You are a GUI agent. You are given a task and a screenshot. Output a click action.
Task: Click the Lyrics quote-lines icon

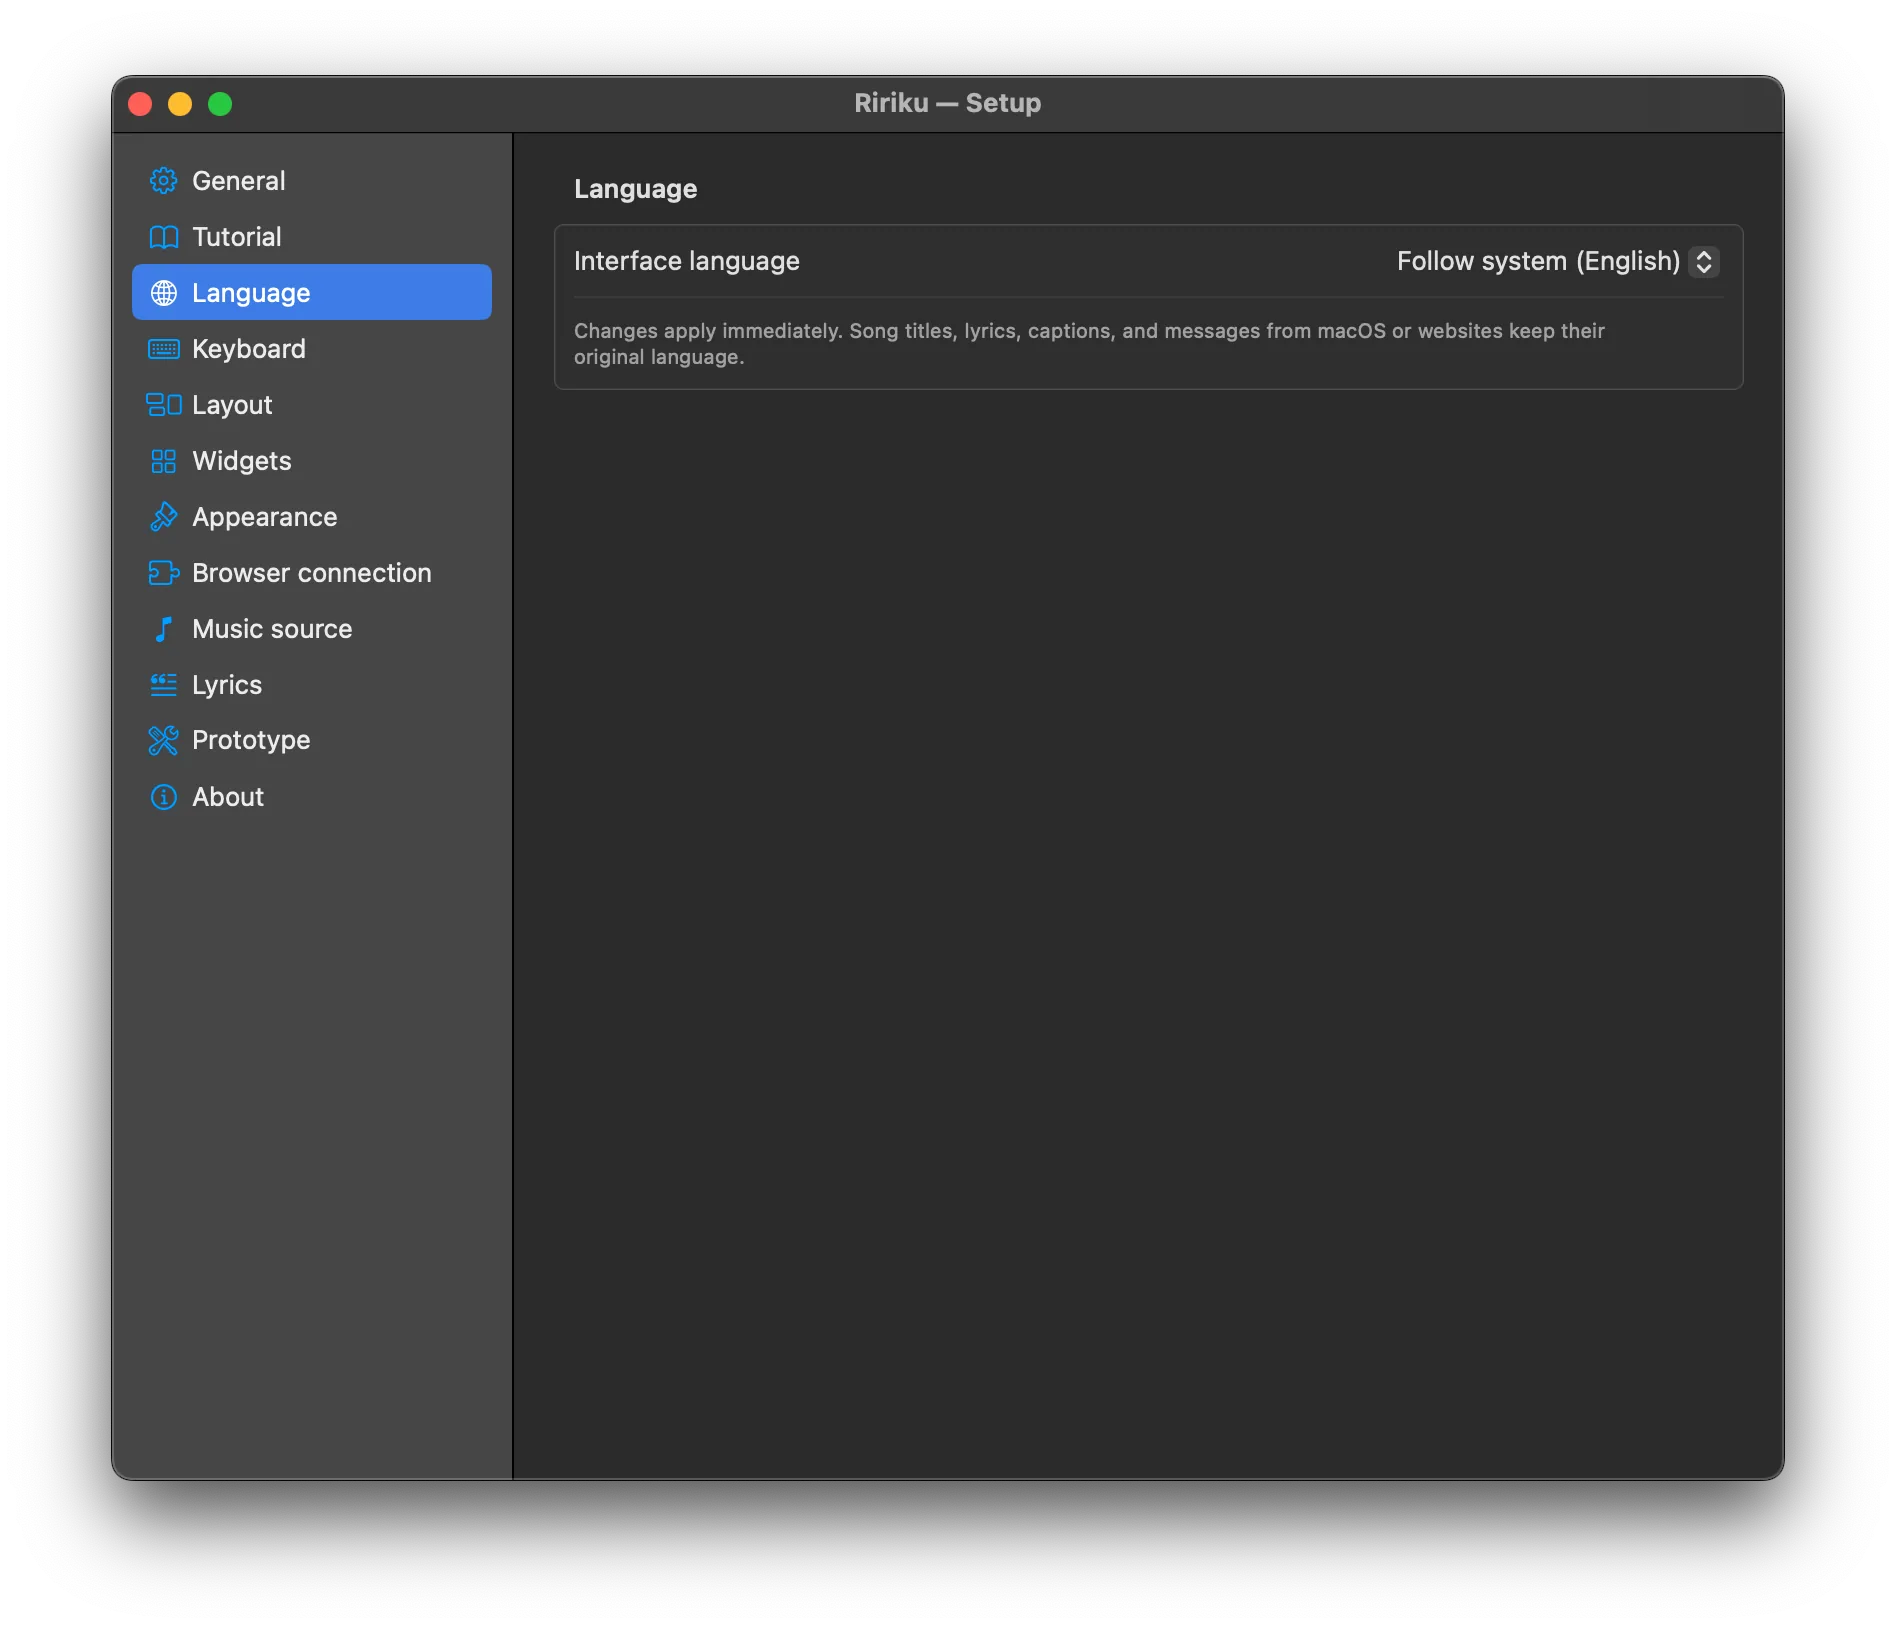click(163, 685)
